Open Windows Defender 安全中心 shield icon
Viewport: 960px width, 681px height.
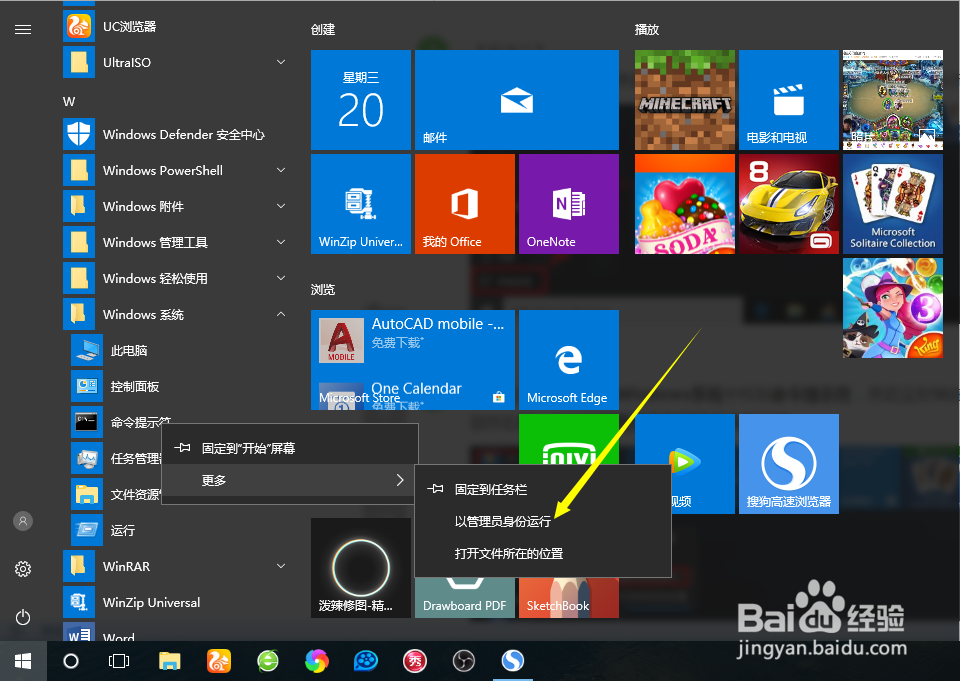tap(79, 134)
